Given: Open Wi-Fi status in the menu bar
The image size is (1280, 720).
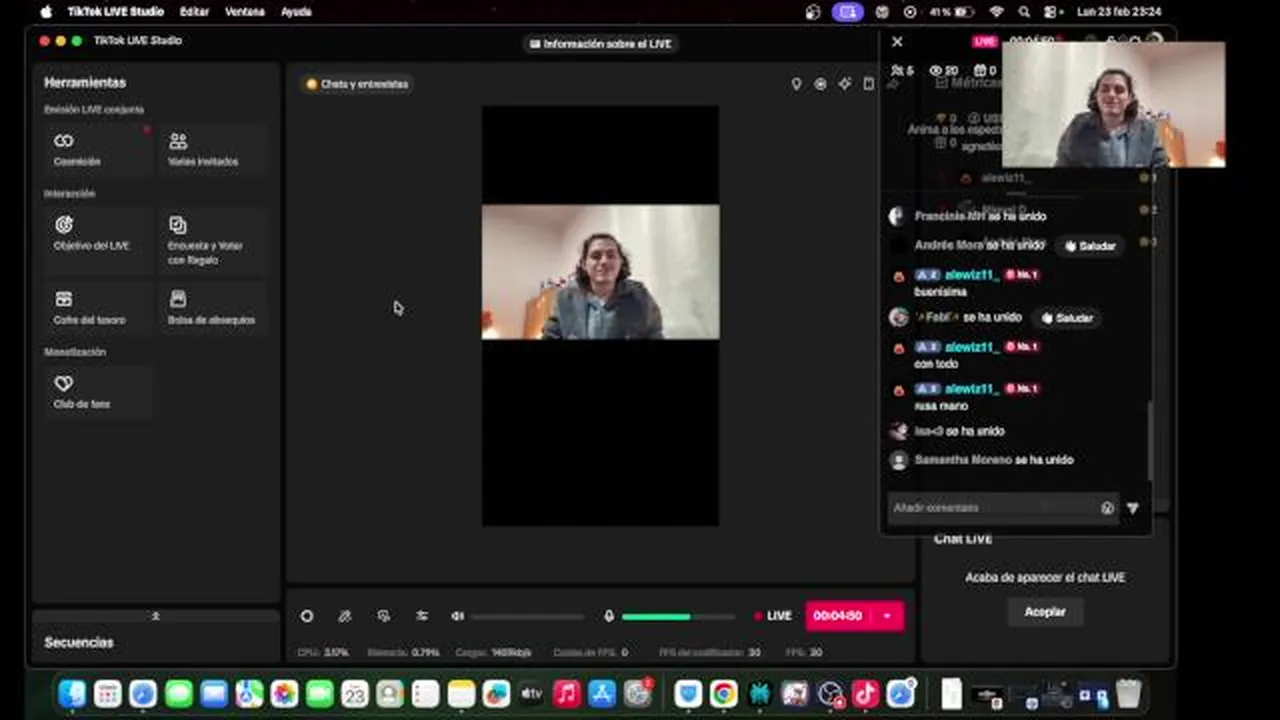Looking at the screenshot, I should (996, 12).
